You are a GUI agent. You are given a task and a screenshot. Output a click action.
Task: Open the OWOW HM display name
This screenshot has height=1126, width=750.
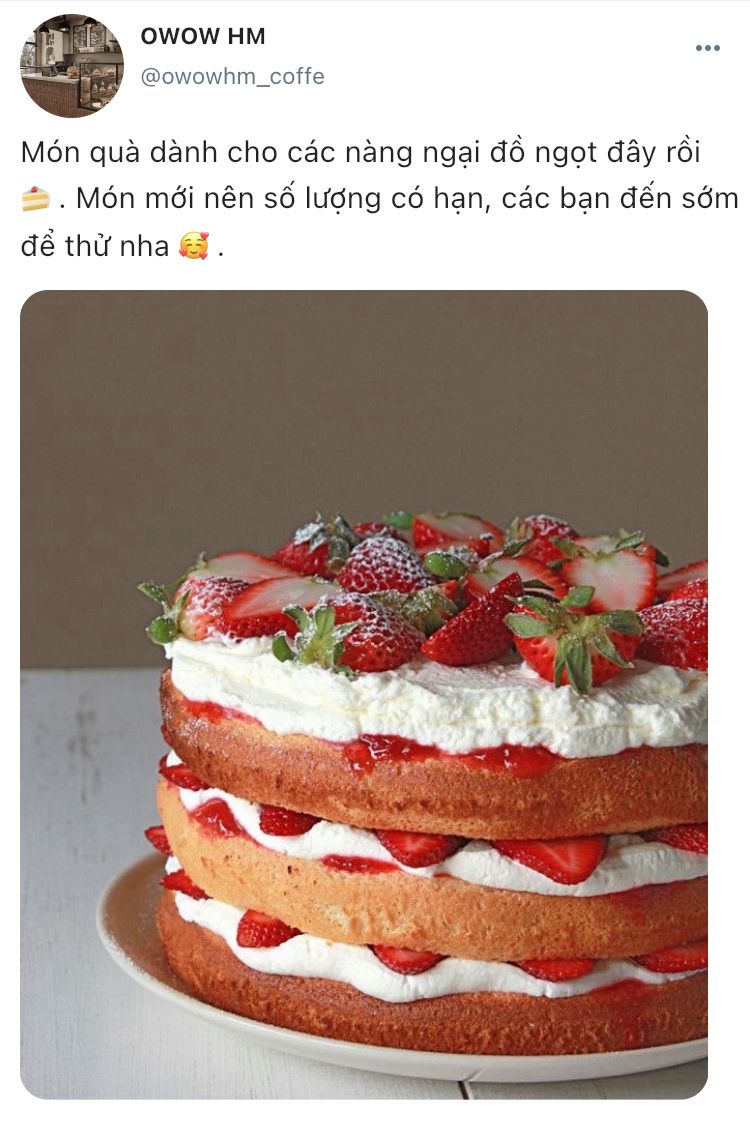(x=203, y=36)
